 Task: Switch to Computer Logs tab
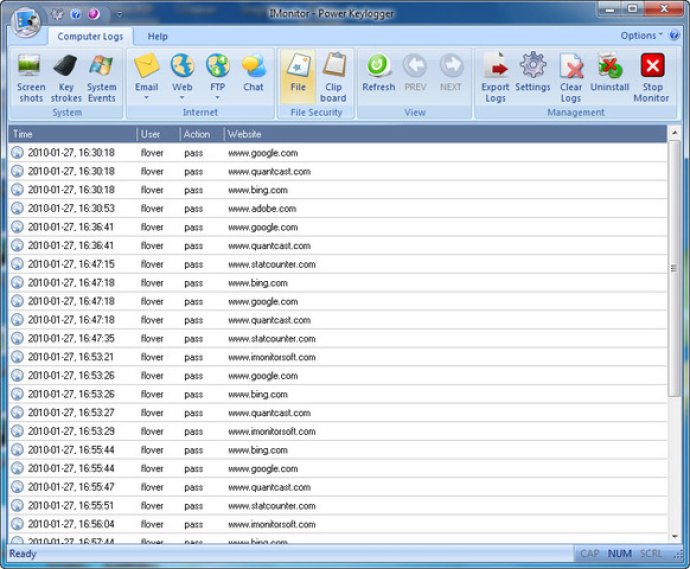90,37
